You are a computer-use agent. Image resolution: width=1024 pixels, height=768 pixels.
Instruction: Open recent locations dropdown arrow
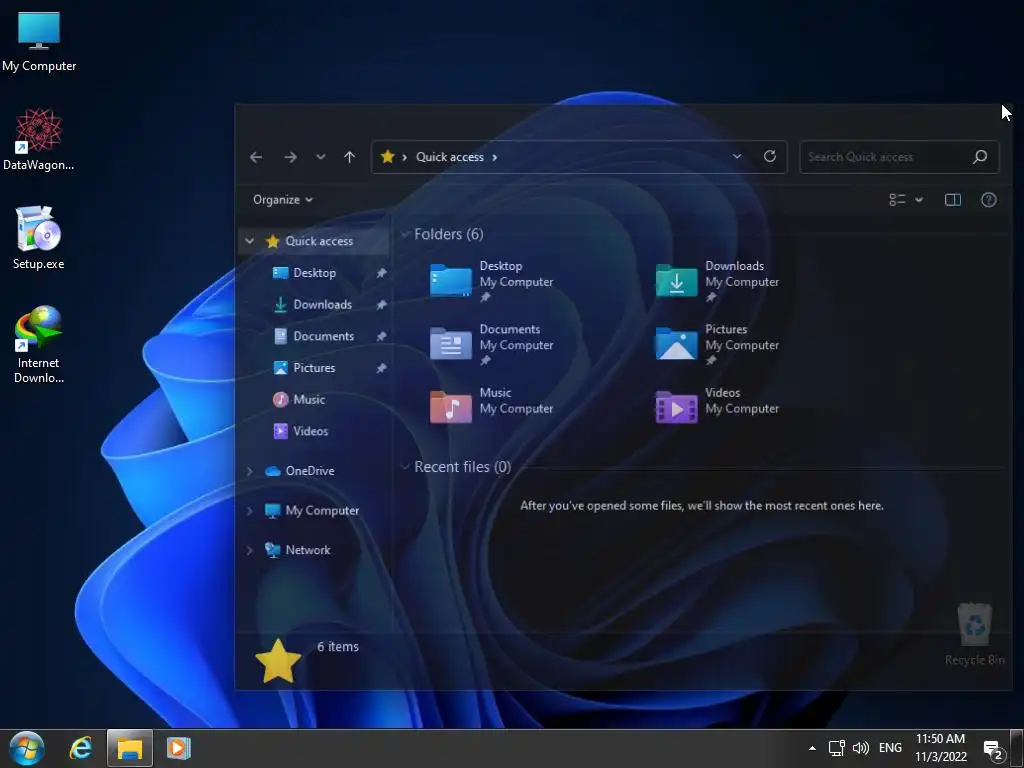click(x=320, y=157)
